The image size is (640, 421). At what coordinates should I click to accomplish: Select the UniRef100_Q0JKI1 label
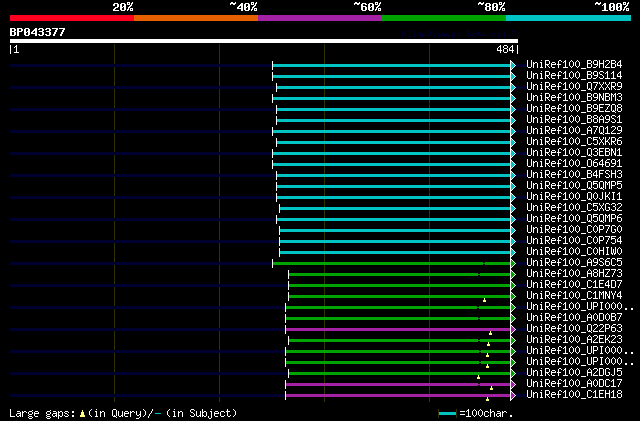(x=574, y=197)
